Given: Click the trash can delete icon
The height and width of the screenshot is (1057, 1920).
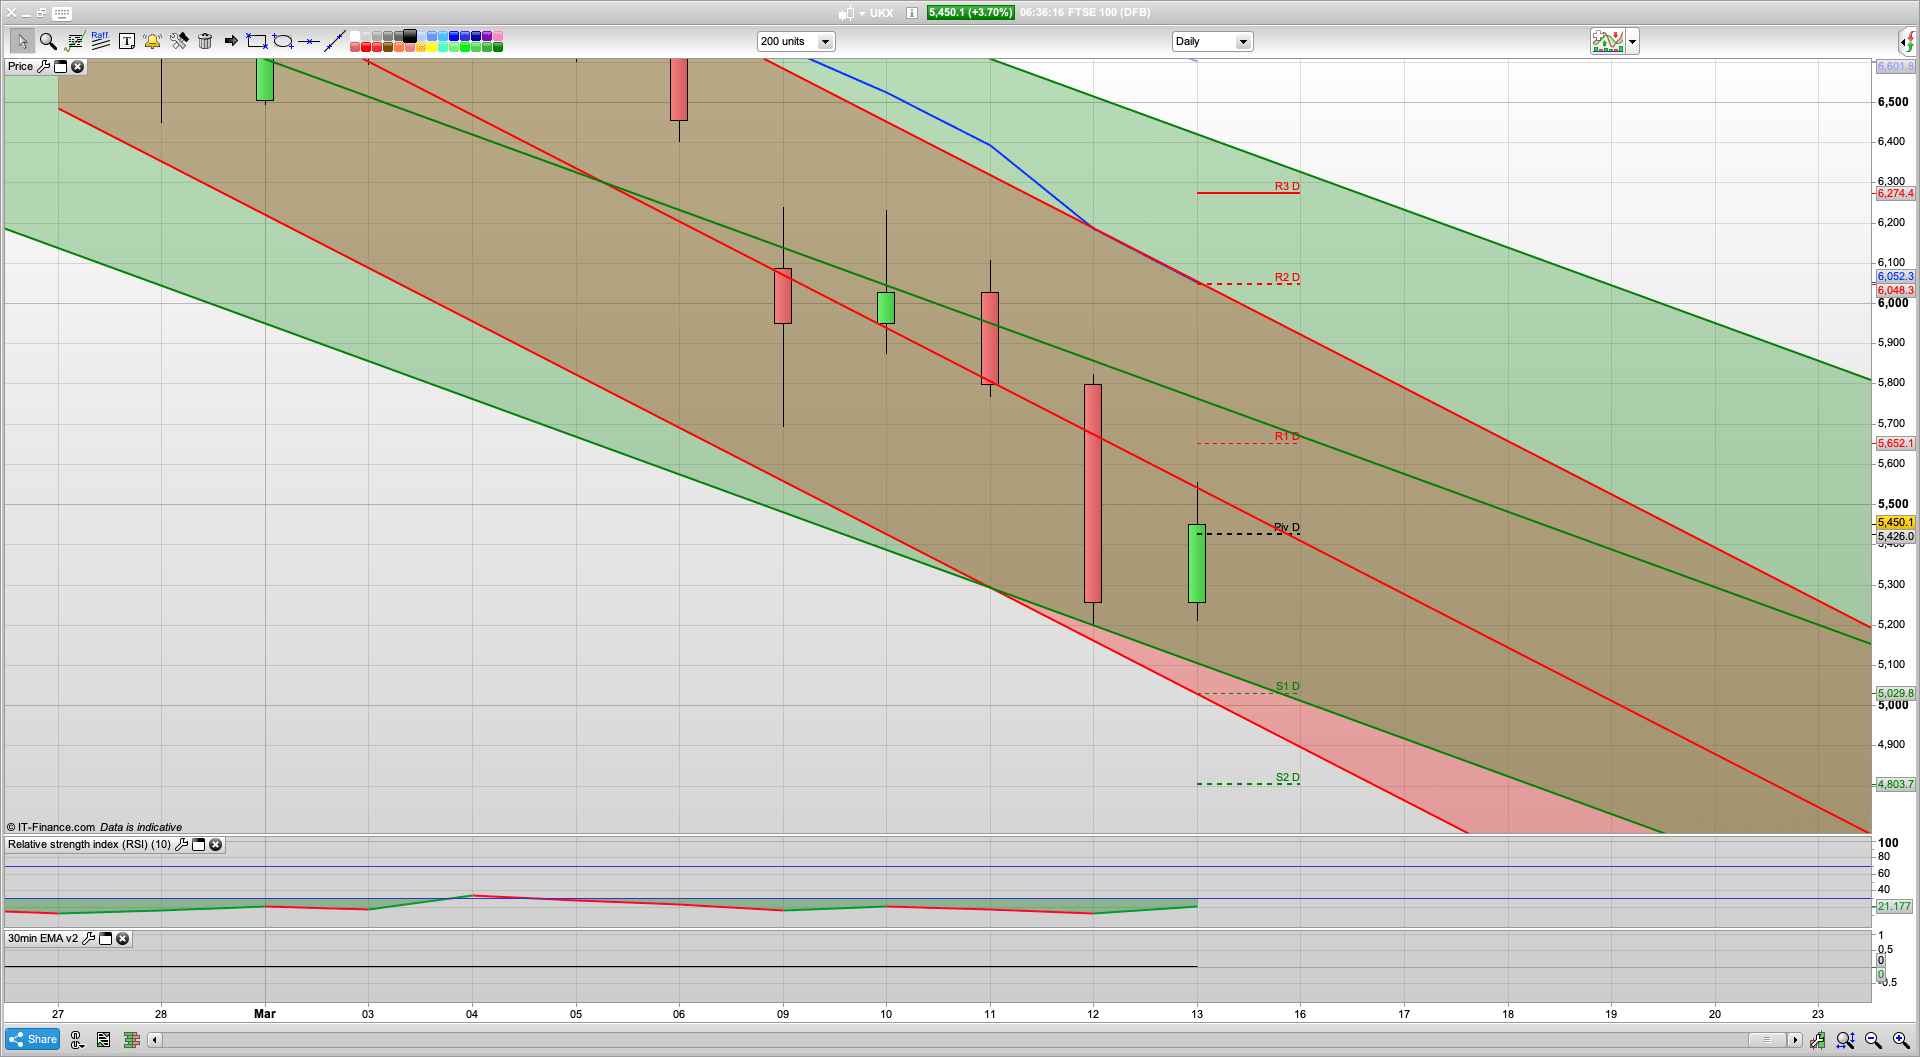Looking at the screenshot, I should click(205, 41).
